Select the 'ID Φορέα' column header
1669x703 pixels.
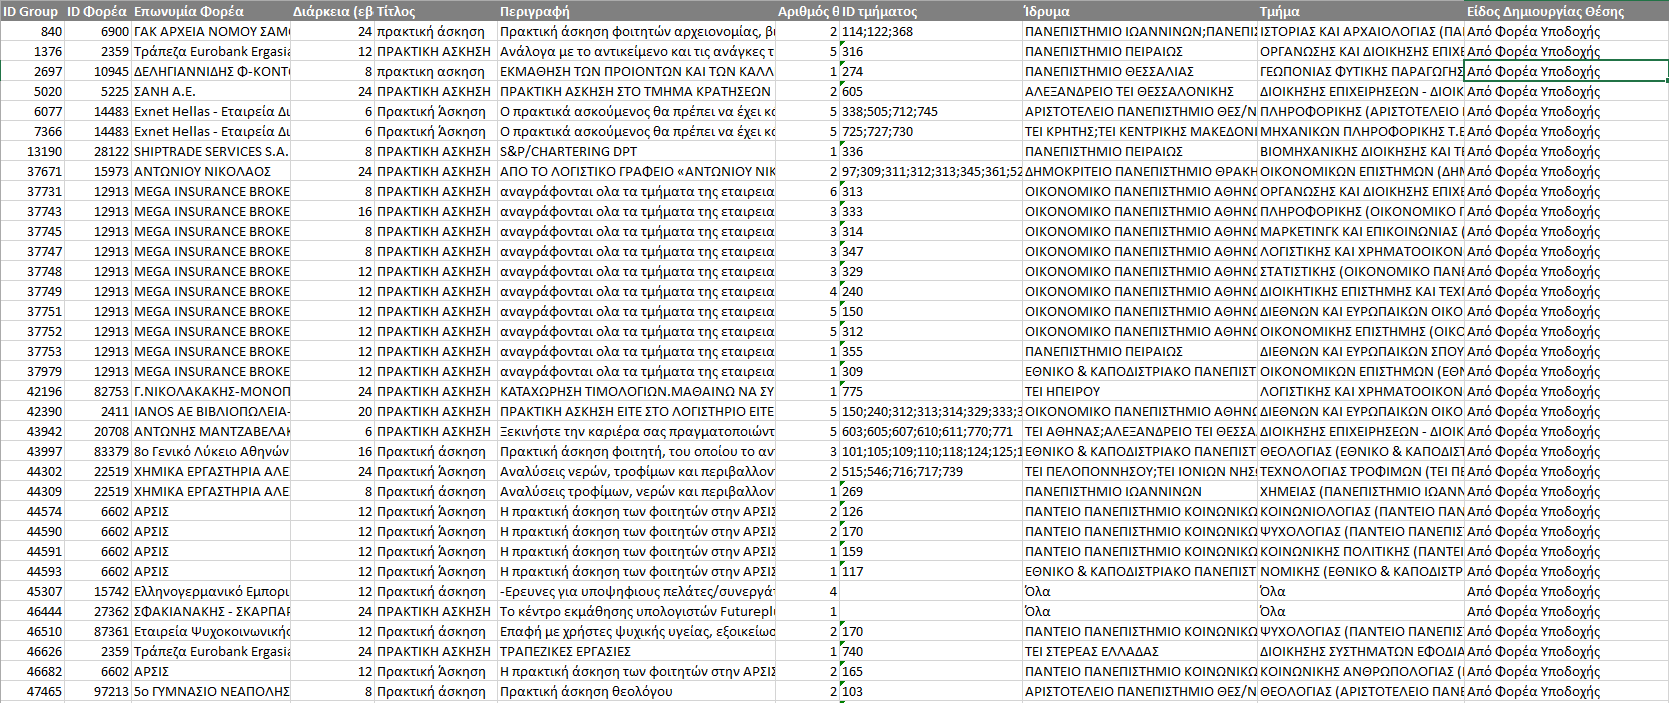click(98, 11)
